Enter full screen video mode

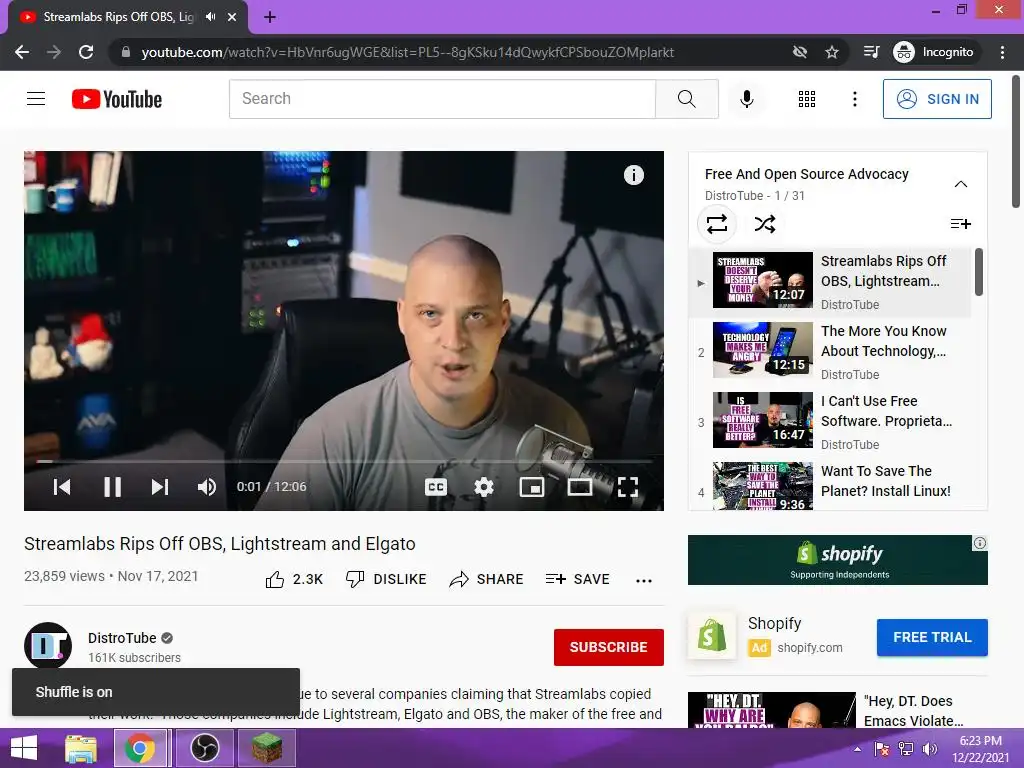[x=628, y=487]
